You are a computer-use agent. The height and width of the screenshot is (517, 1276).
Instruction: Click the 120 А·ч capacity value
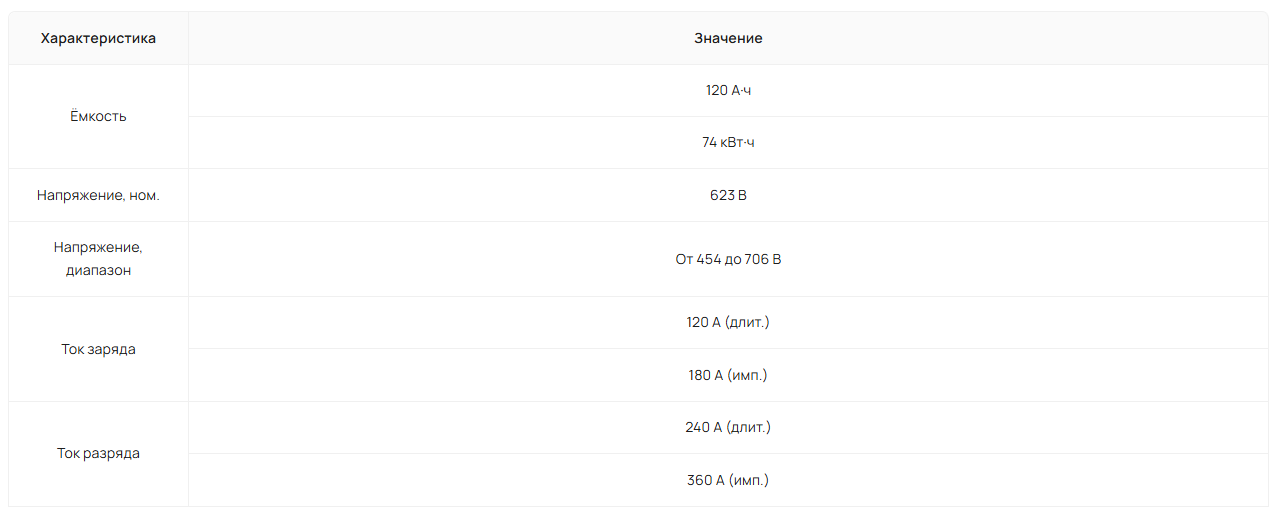coord(728,90)
